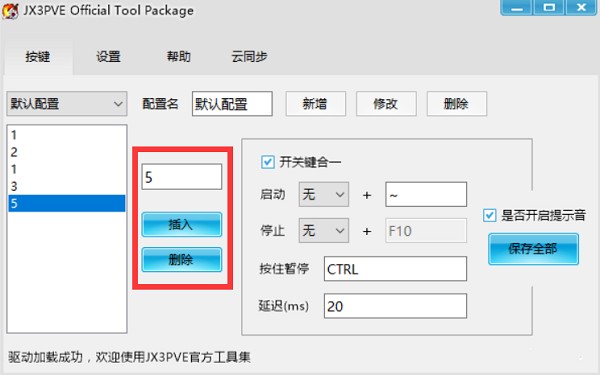Click the 新增 button
The image size is (600, 375).
[x=315, y=104]
